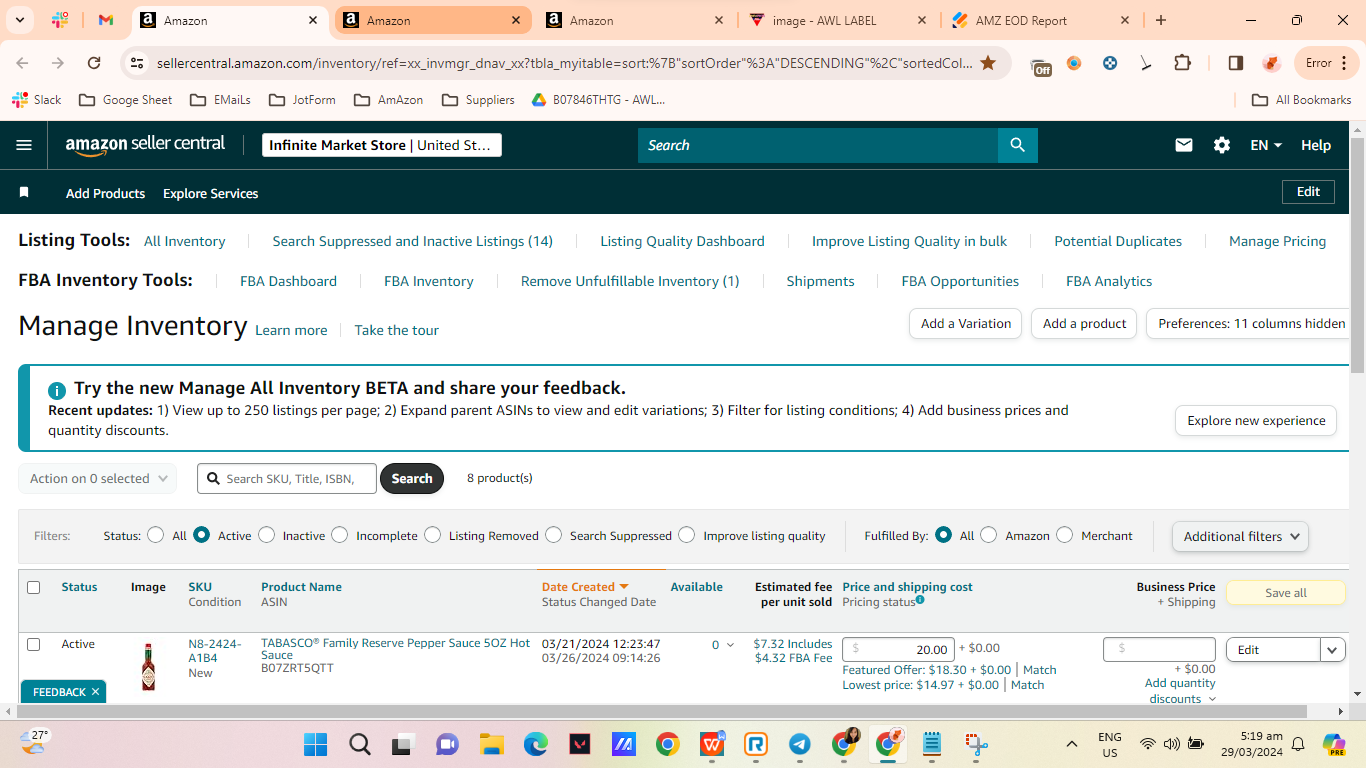Click the Add a Variation button
Image resolution: width=1366 pixels, height=768 pixels.
pyautogui.click(x=965, y=323)
